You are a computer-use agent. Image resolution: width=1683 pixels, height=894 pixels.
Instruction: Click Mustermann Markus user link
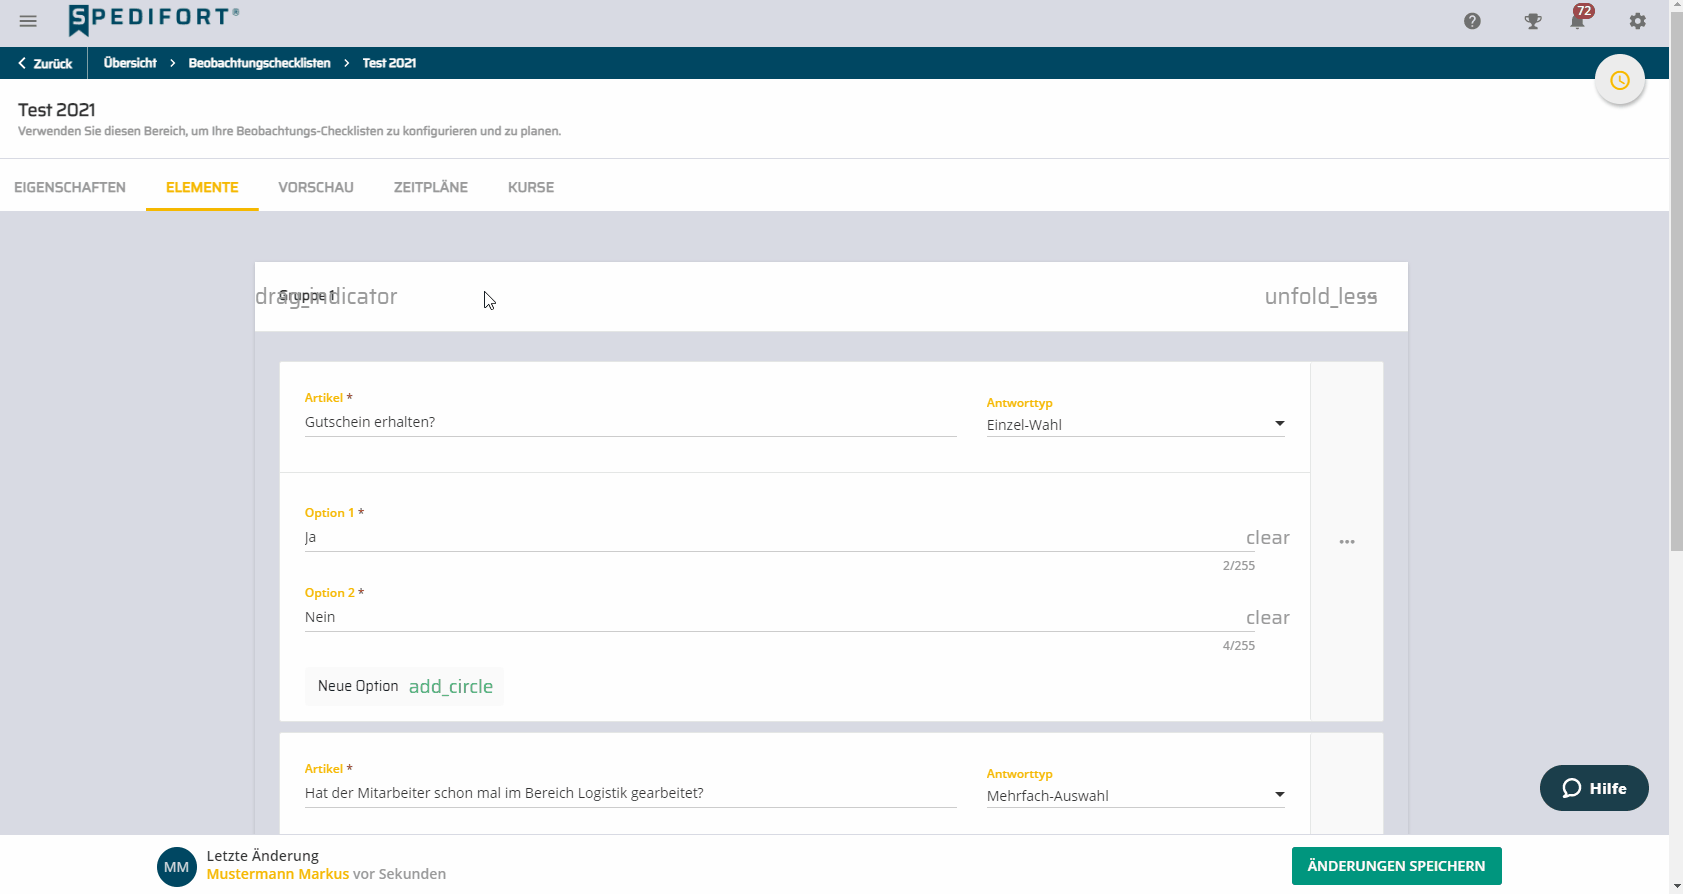pyautogui.click(x=278, y=875)
